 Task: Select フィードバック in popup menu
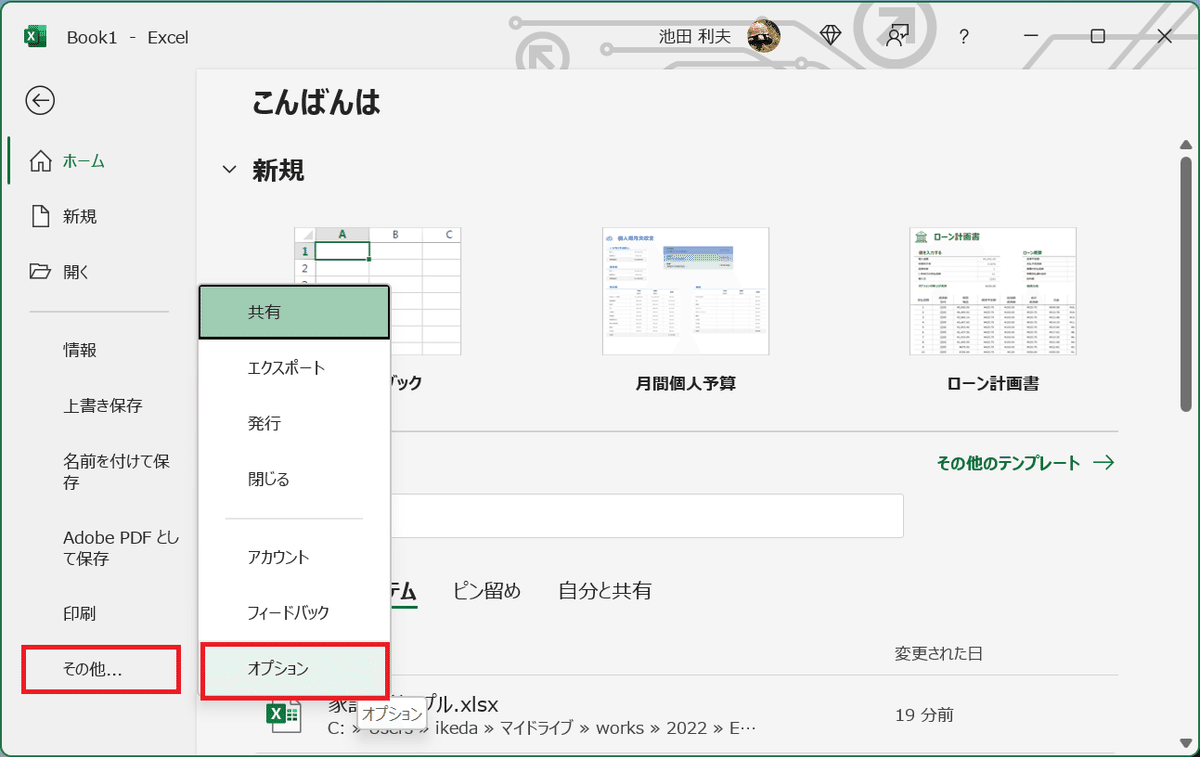point(294,612)
